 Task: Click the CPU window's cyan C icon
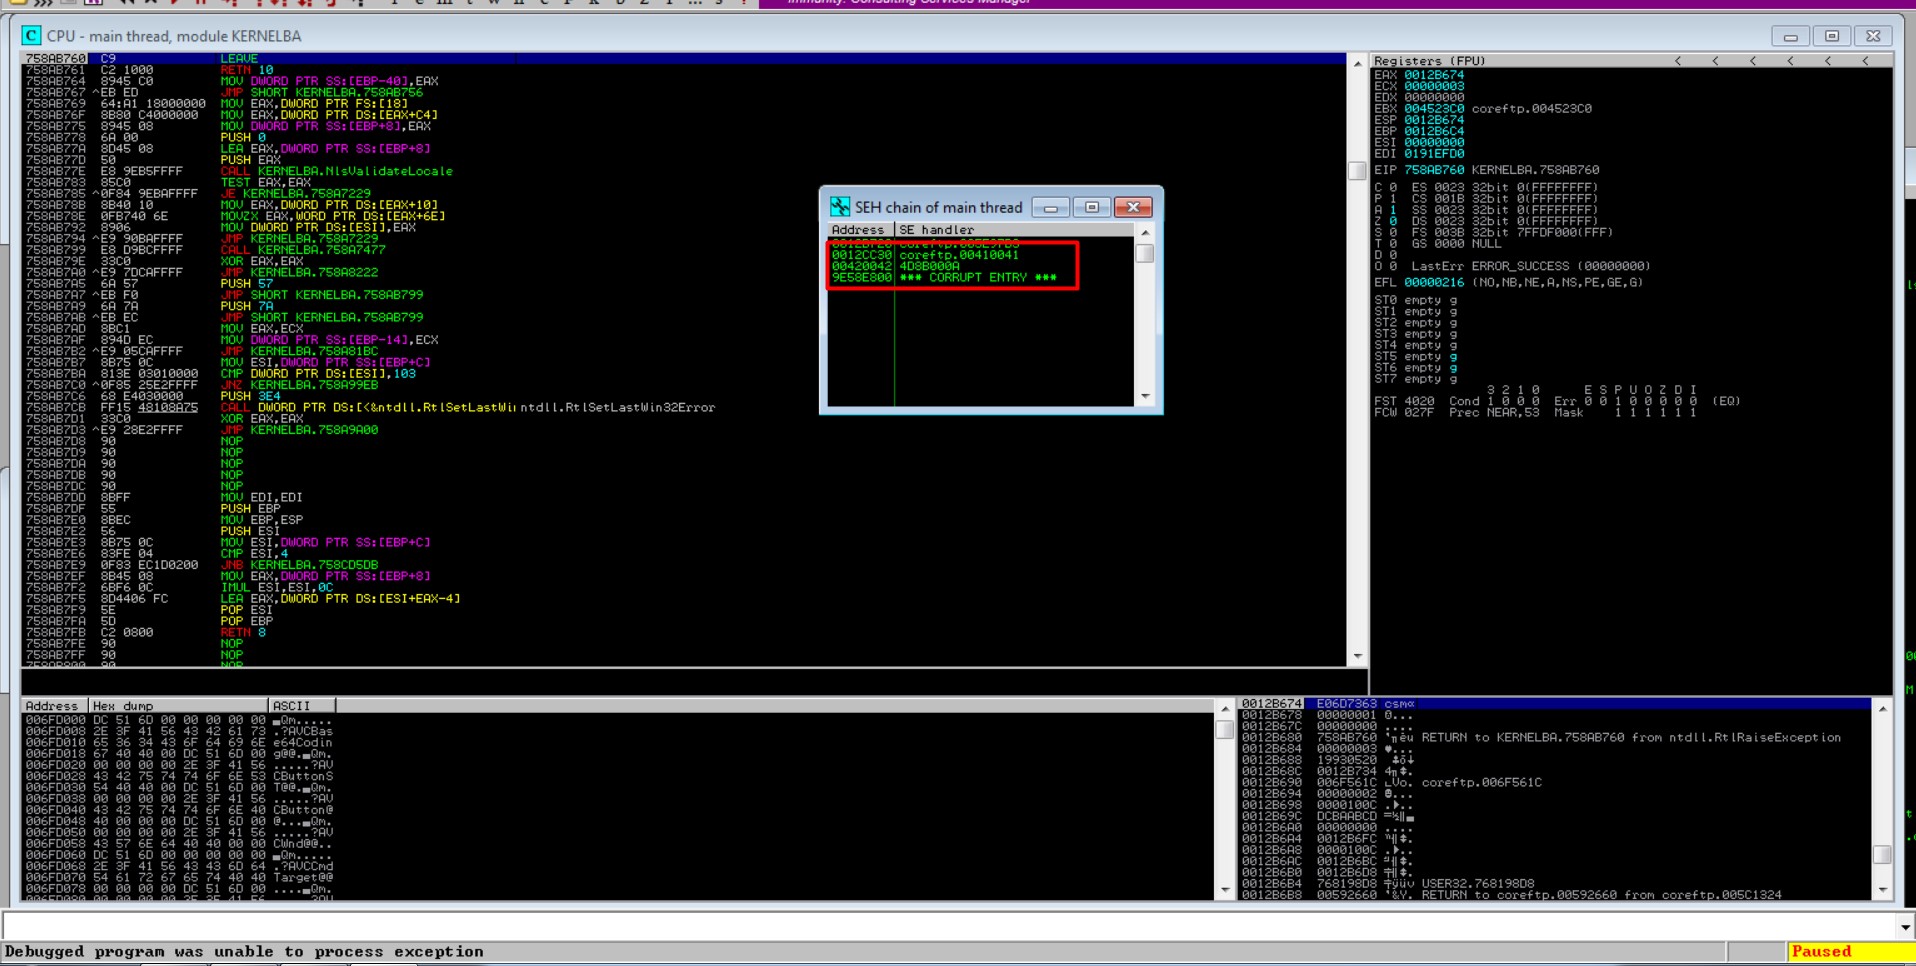point(31,36)
